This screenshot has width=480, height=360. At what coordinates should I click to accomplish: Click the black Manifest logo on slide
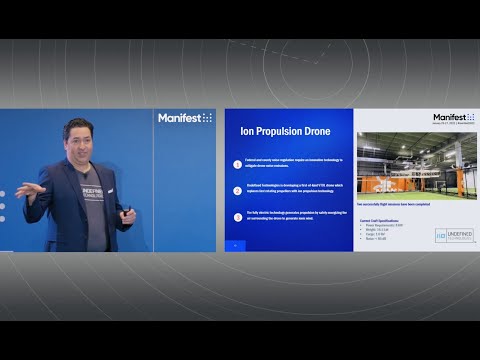[454, 117]
